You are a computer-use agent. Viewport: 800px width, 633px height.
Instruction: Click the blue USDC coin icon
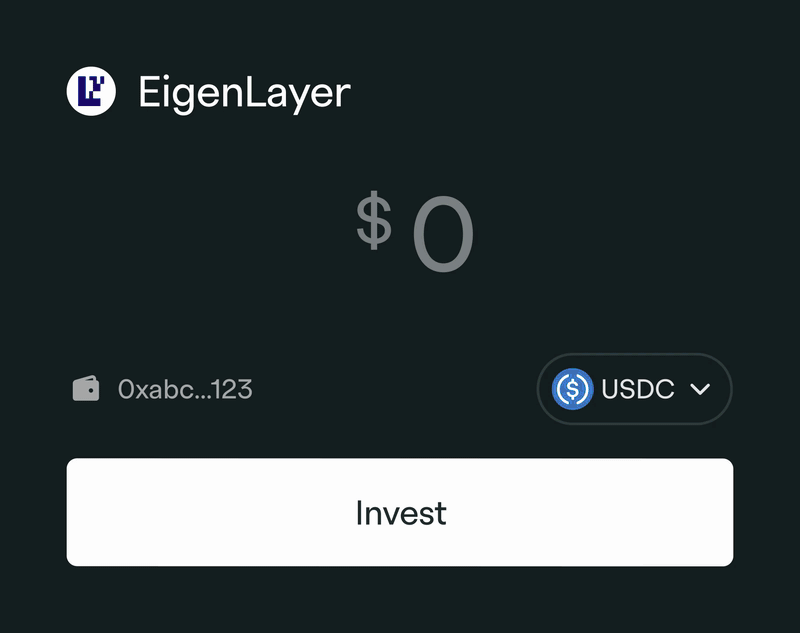point(573,389)
